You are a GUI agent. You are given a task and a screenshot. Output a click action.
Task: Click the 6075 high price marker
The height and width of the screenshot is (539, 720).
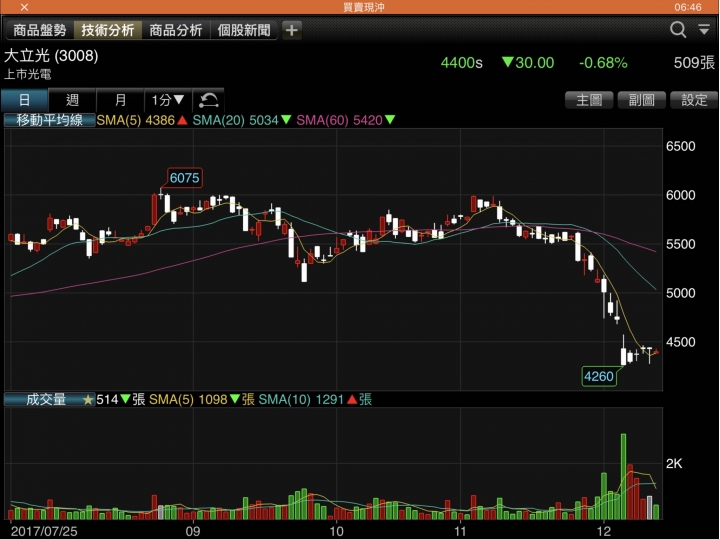(185, 178)
